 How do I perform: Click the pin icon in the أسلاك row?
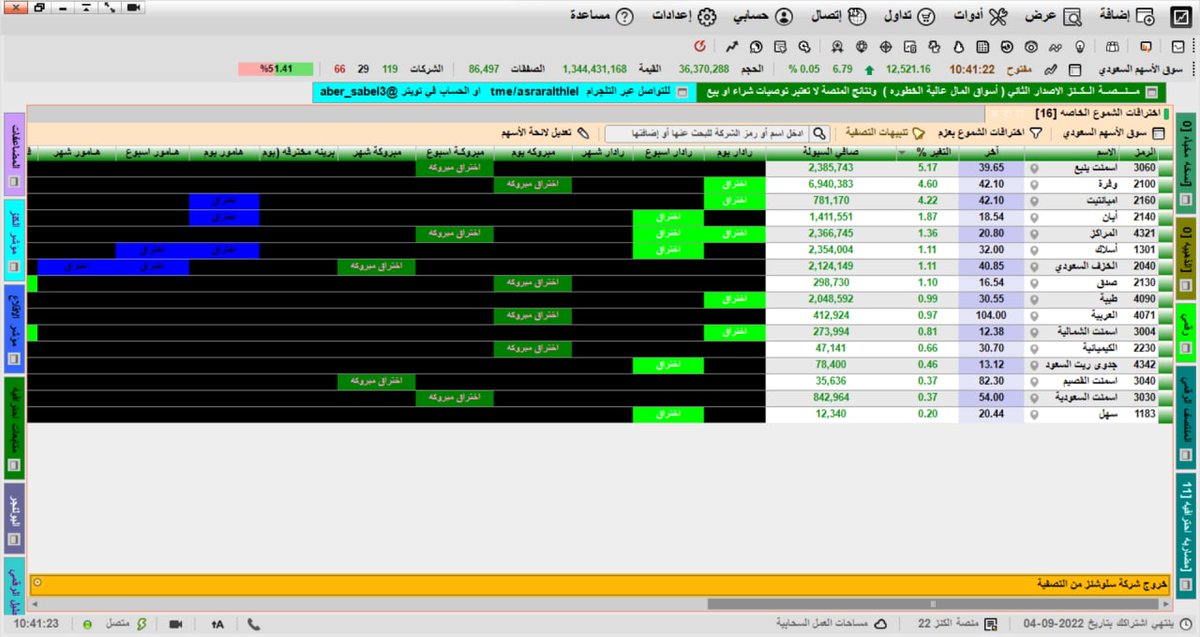pos(1035,250)
